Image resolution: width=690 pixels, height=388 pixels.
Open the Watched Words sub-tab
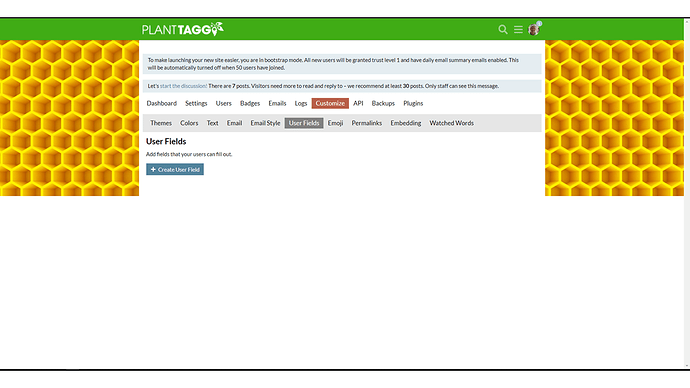click(451, 123)
